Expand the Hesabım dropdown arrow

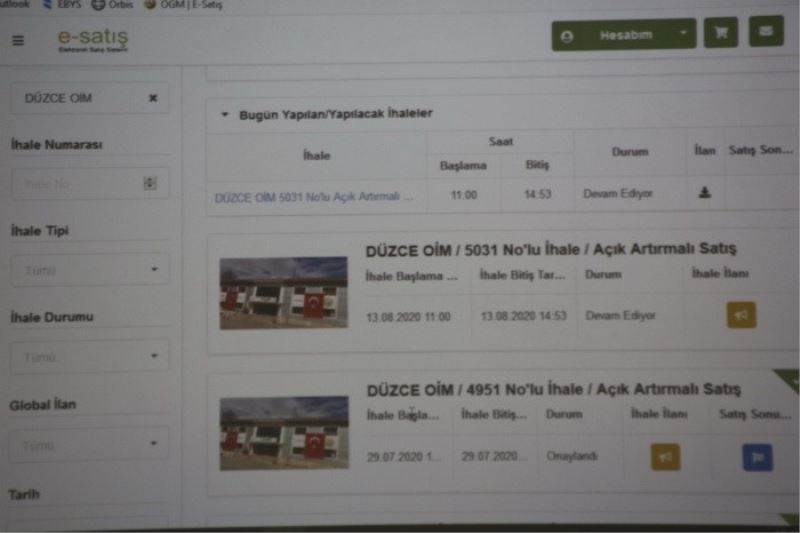click(684, 34)
